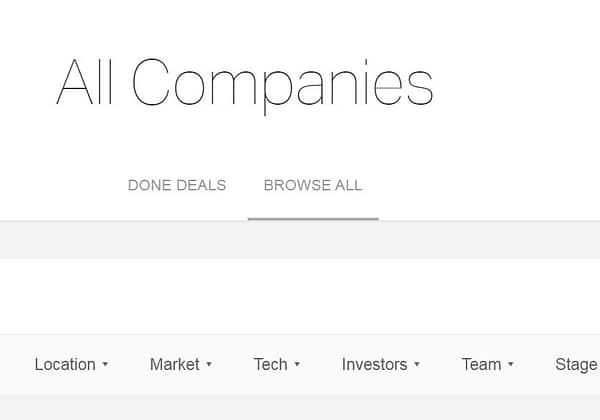Hit the down caret beside Investors
The height and width of the screenshot is (420, 600).
pyautogui.click(x=417, y=365)
